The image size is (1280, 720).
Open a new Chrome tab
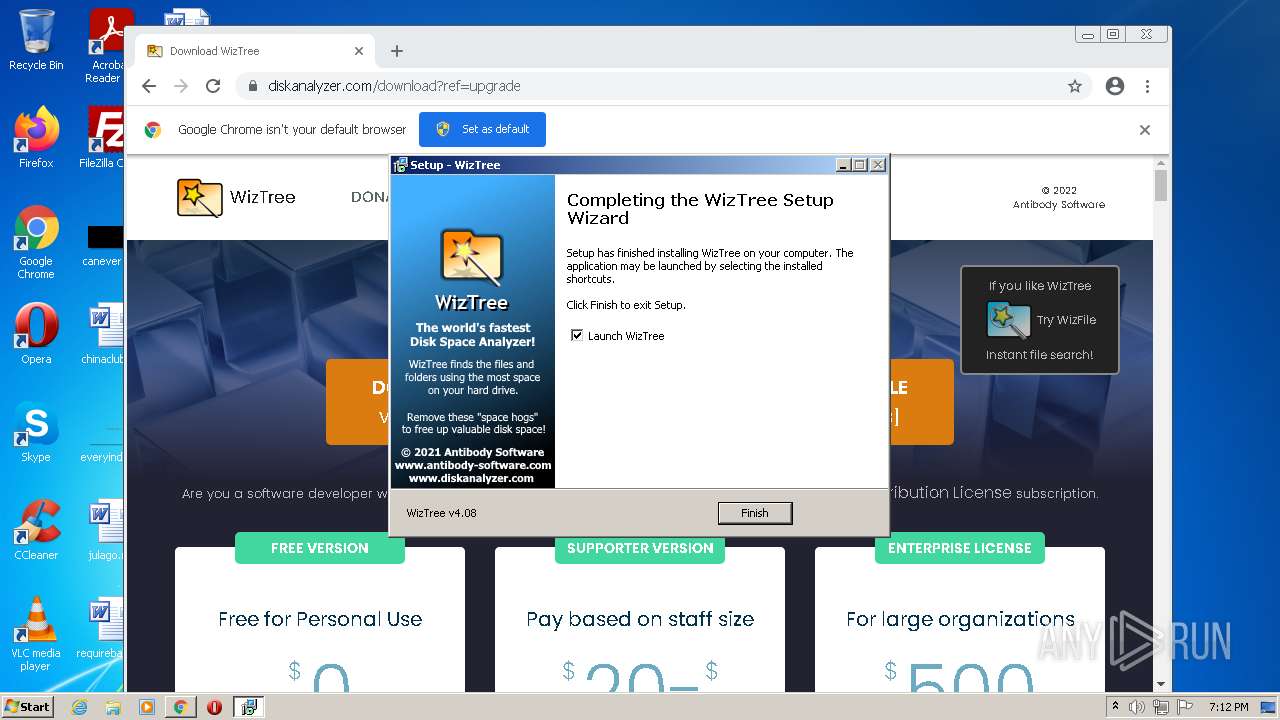397,51
